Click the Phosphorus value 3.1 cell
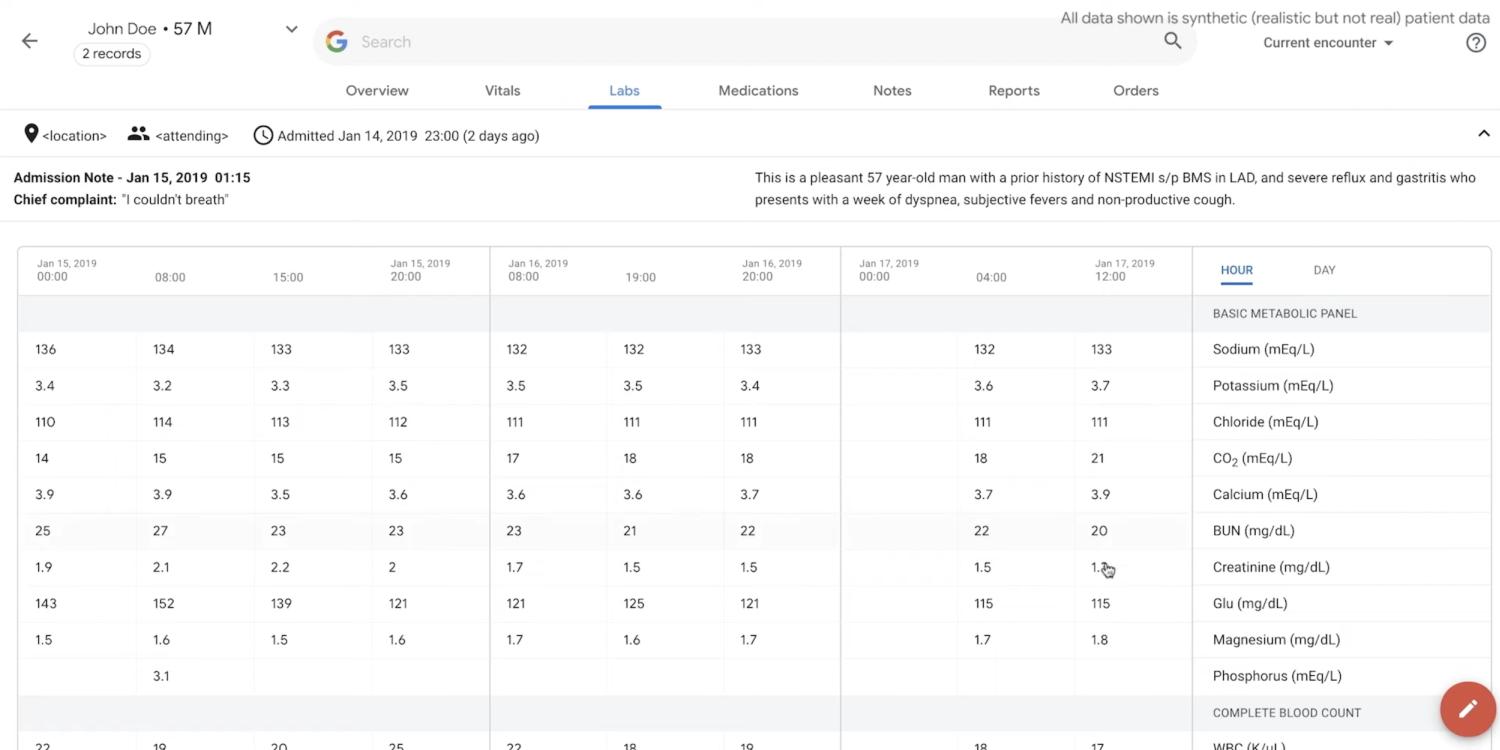The image size is (1500, 750). point(161,676)
